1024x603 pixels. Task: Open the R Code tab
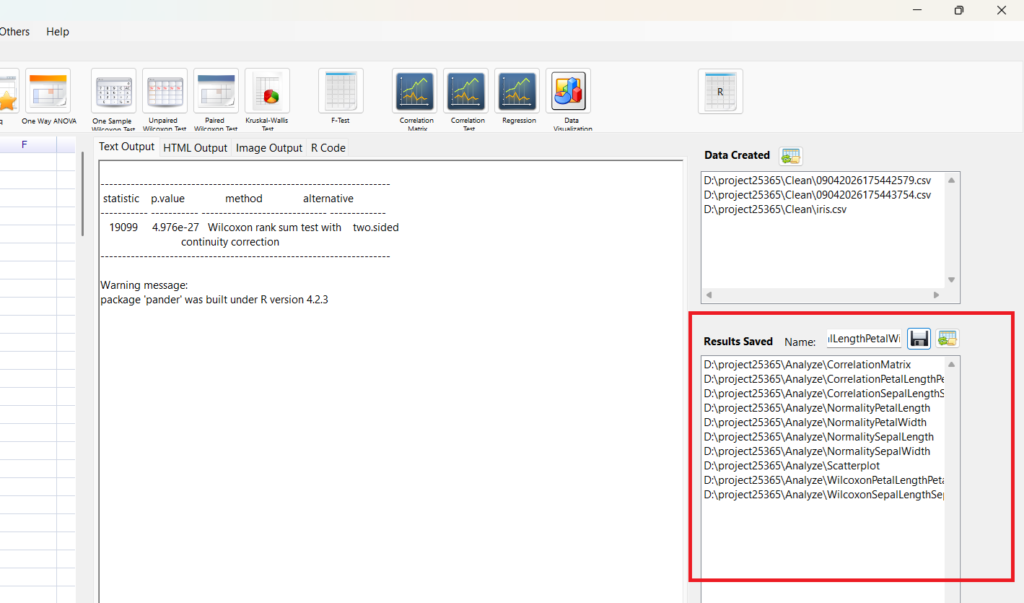click(328, 148)
